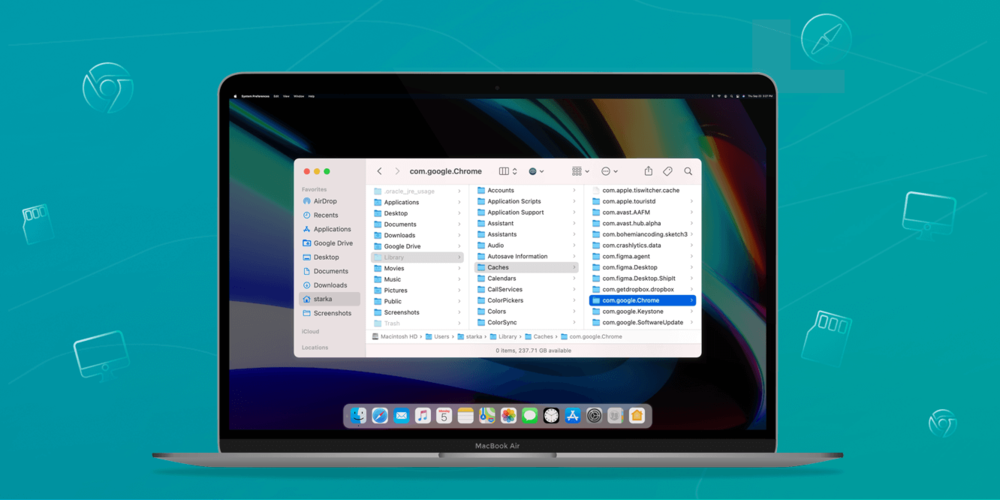Select the com.getdropbox.dropbox folder
The image size is (1000, 500).
tap(642, 290)
